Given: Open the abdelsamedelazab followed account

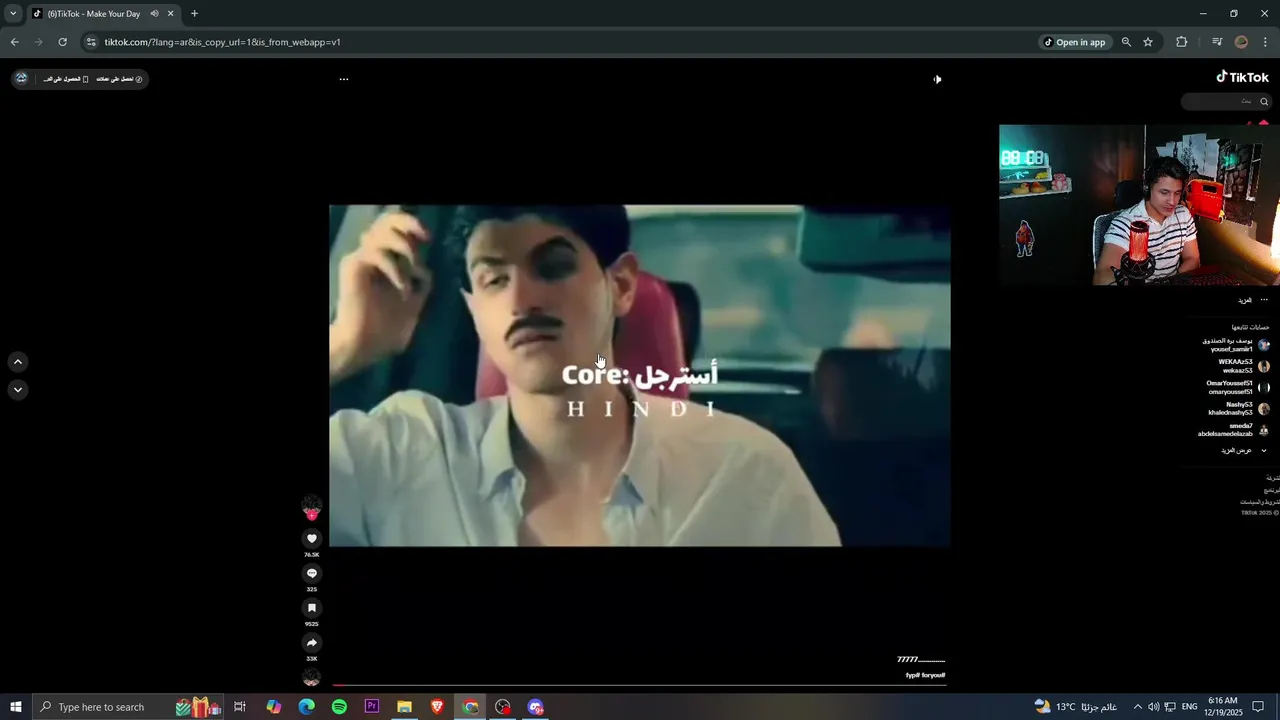Looking at the screenshot, I should [x=1233, y=430].
